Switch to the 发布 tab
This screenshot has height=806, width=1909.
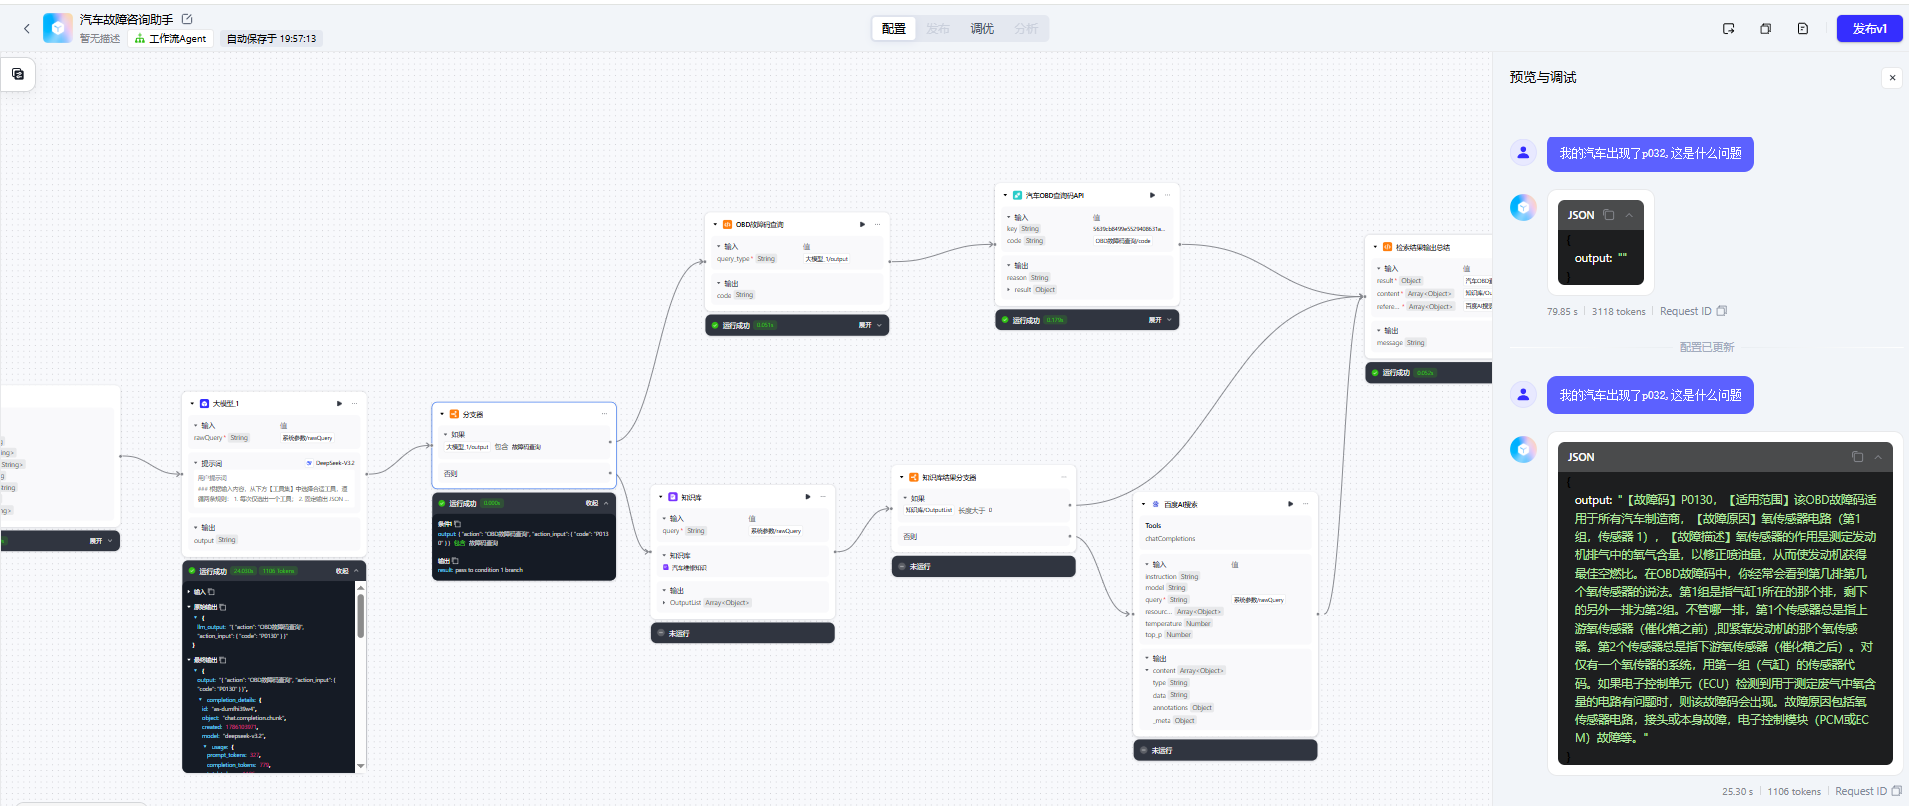tap(938, 29)
